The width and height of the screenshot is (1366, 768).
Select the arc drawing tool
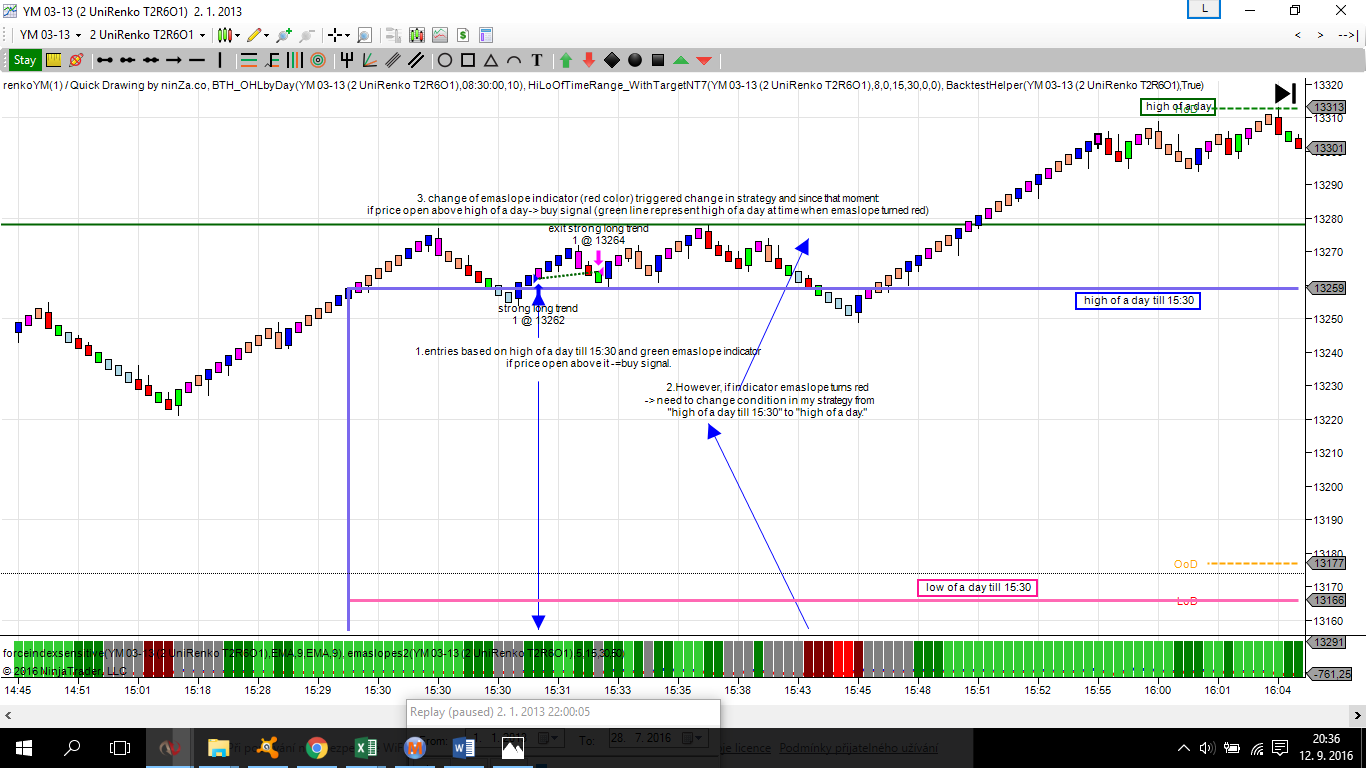coord(514,60)
